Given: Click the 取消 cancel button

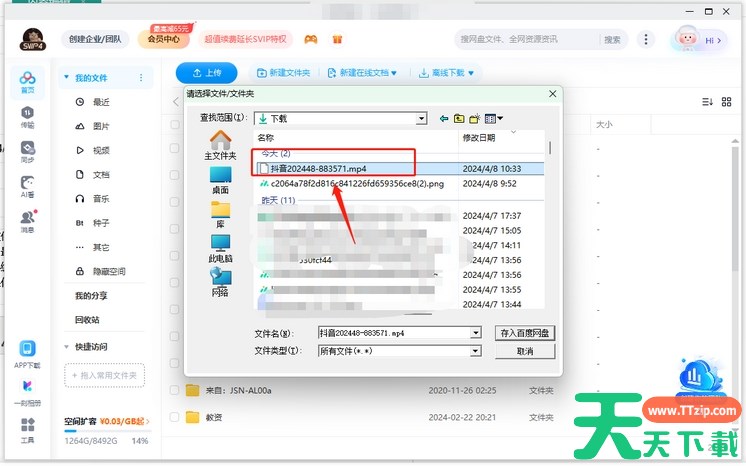Looking at the screenshot, I should coord(525,351).
